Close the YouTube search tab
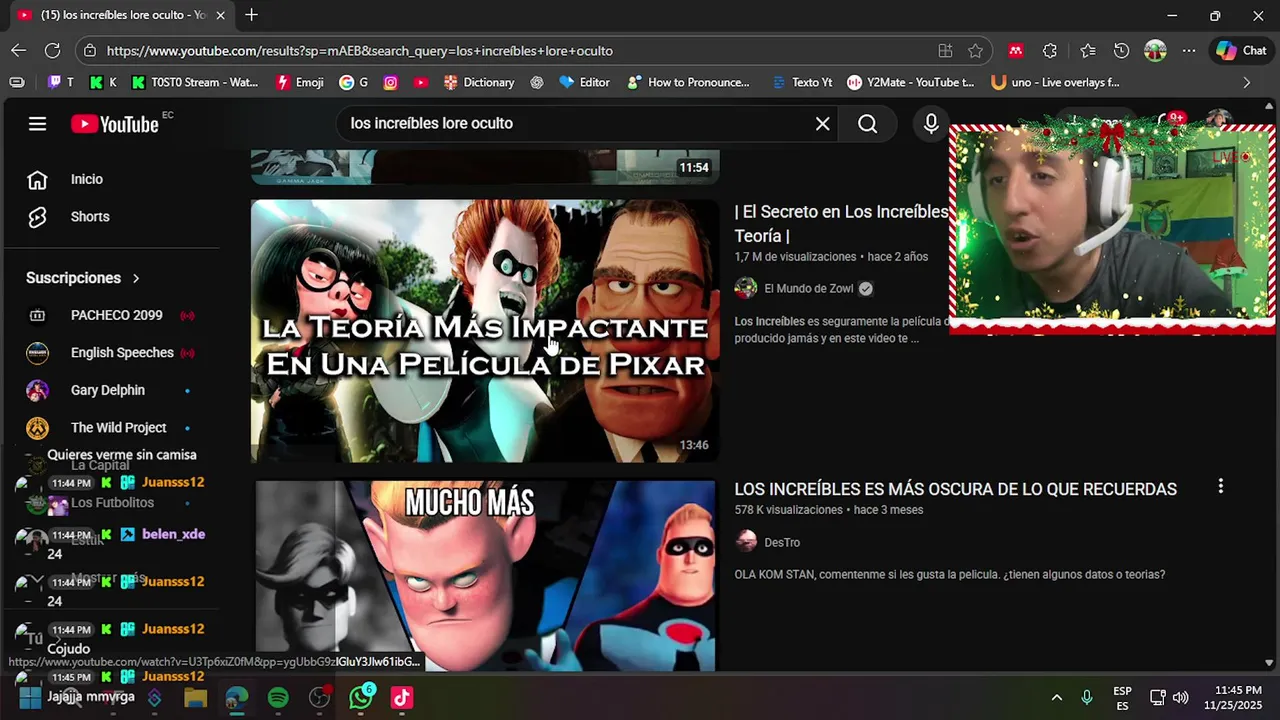This screenshot has height=720, width=1280. click(x=220, y=15)
